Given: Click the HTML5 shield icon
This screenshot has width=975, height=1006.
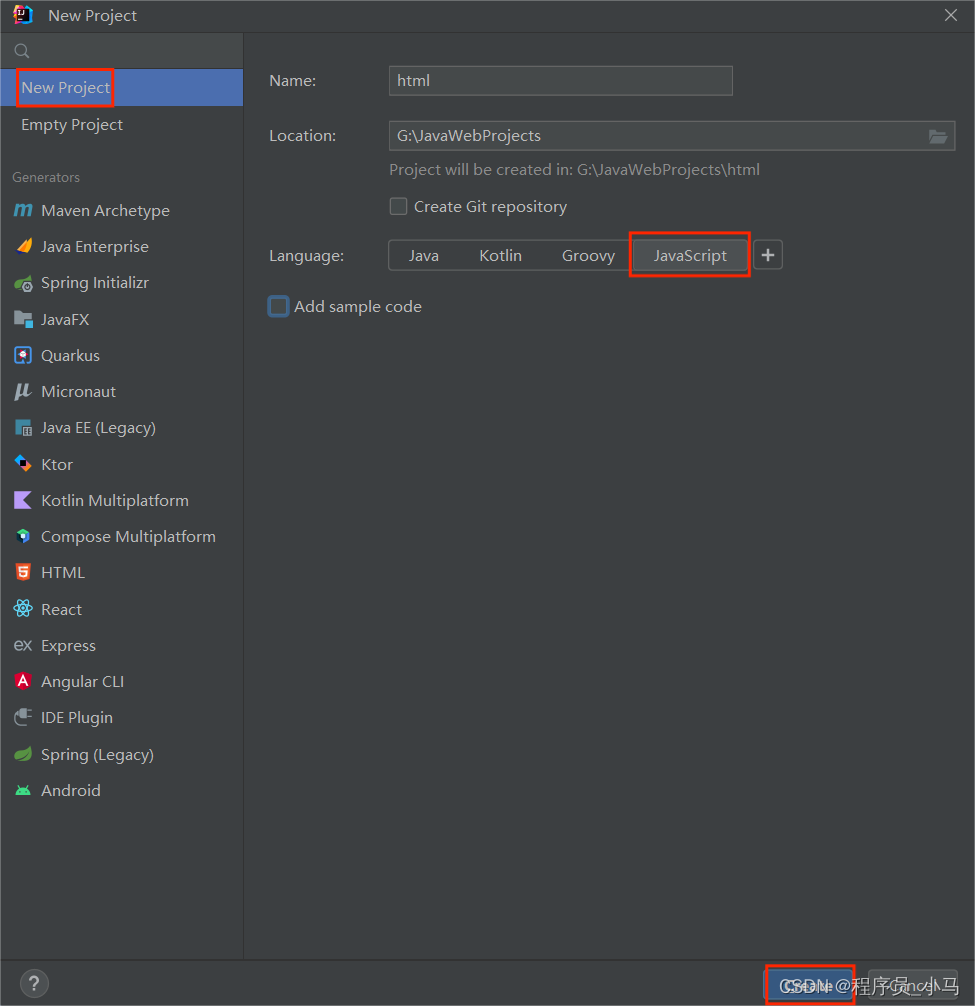Looking at the screenshot, I should coord(23,572).
